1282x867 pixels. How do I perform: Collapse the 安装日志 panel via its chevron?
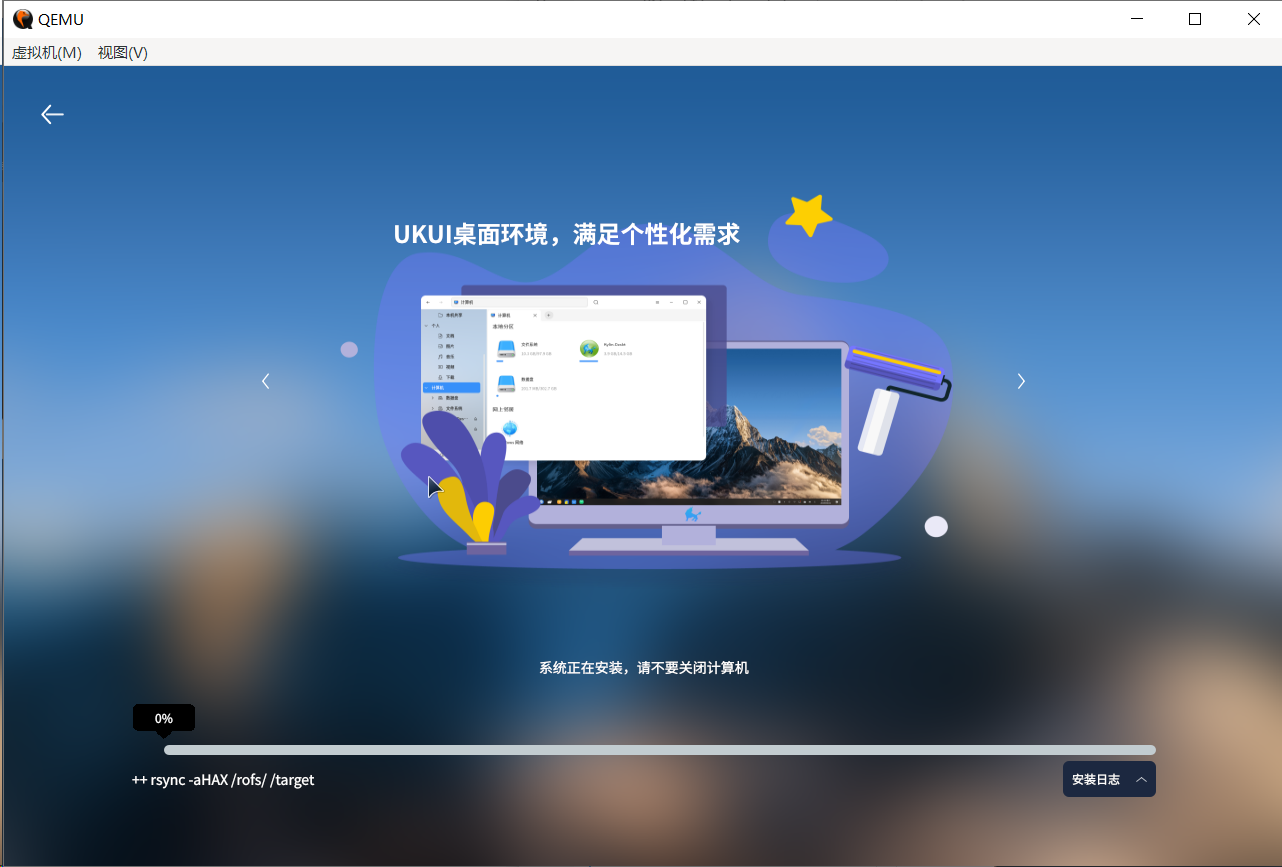coord(1141,779)
